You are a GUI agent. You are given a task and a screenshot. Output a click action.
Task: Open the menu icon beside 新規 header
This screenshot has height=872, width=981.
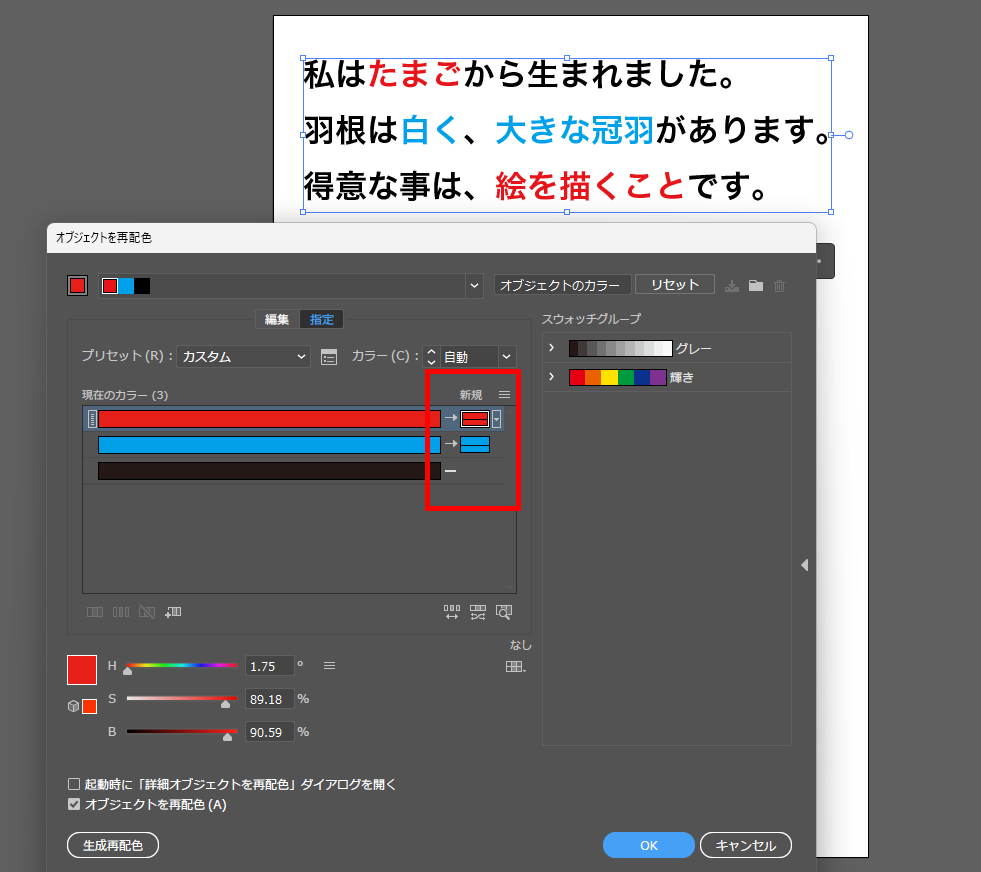[x=504, y=394]
